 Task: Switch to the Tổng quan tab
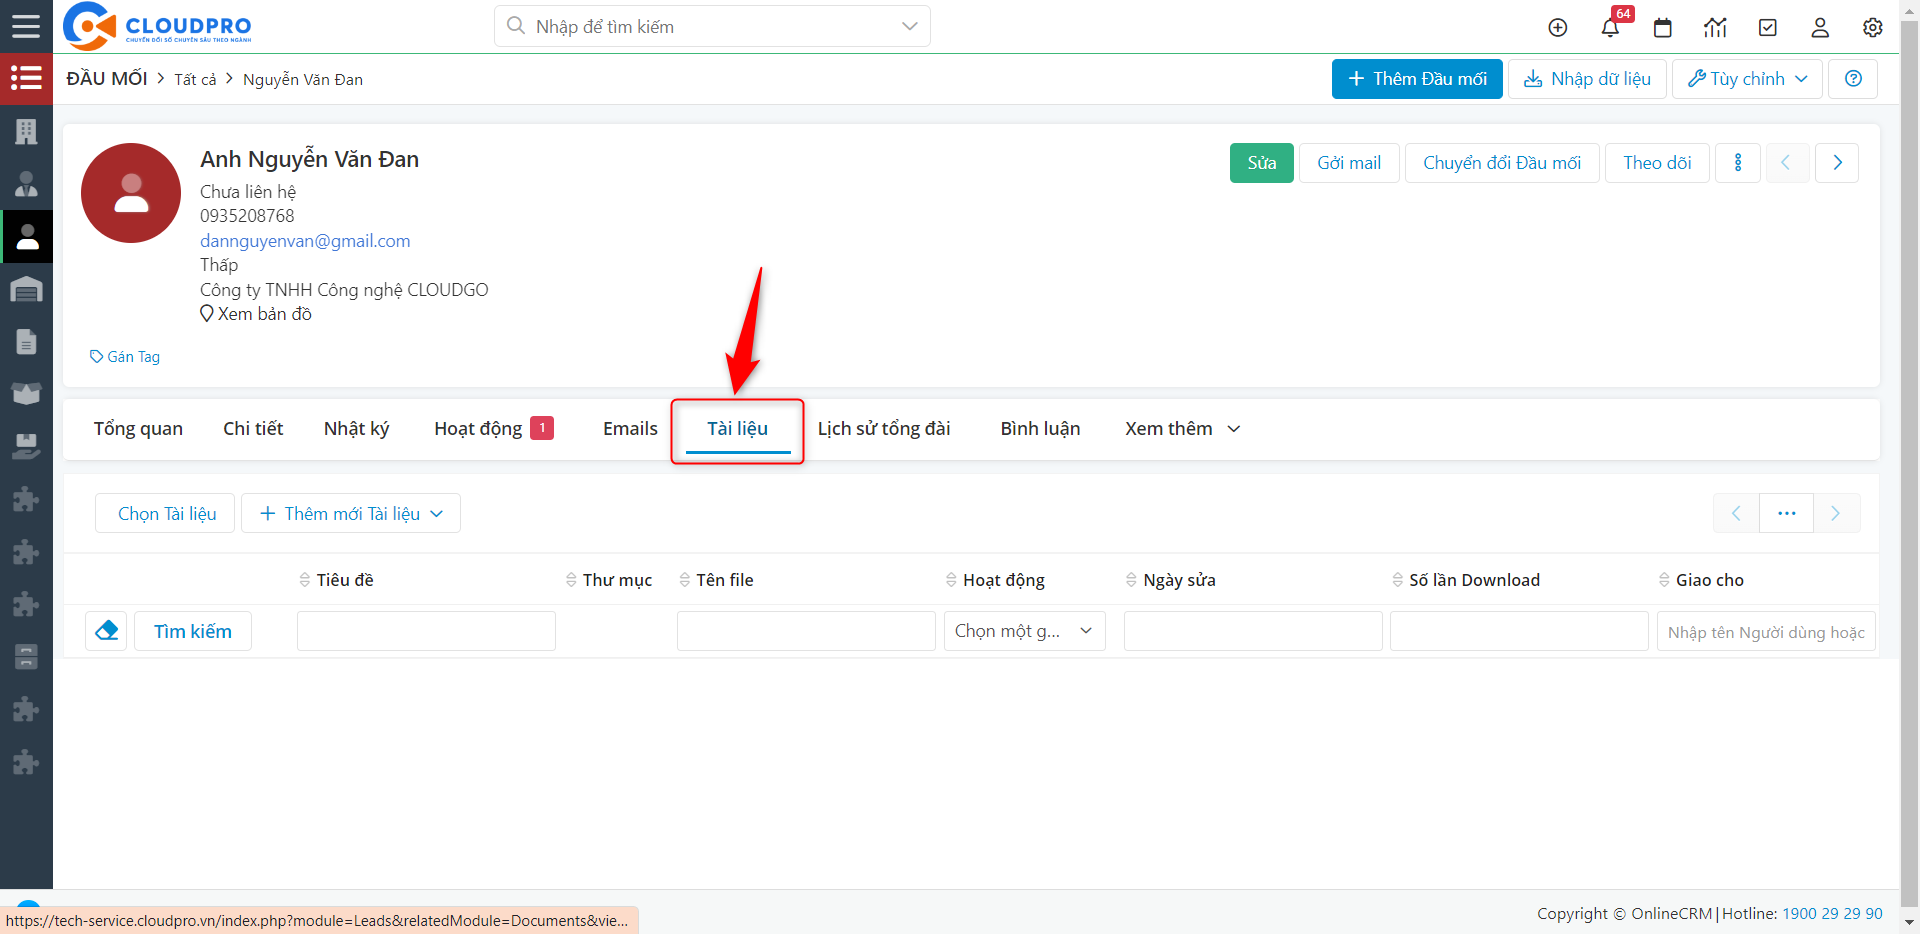click(x=138, y=429)
